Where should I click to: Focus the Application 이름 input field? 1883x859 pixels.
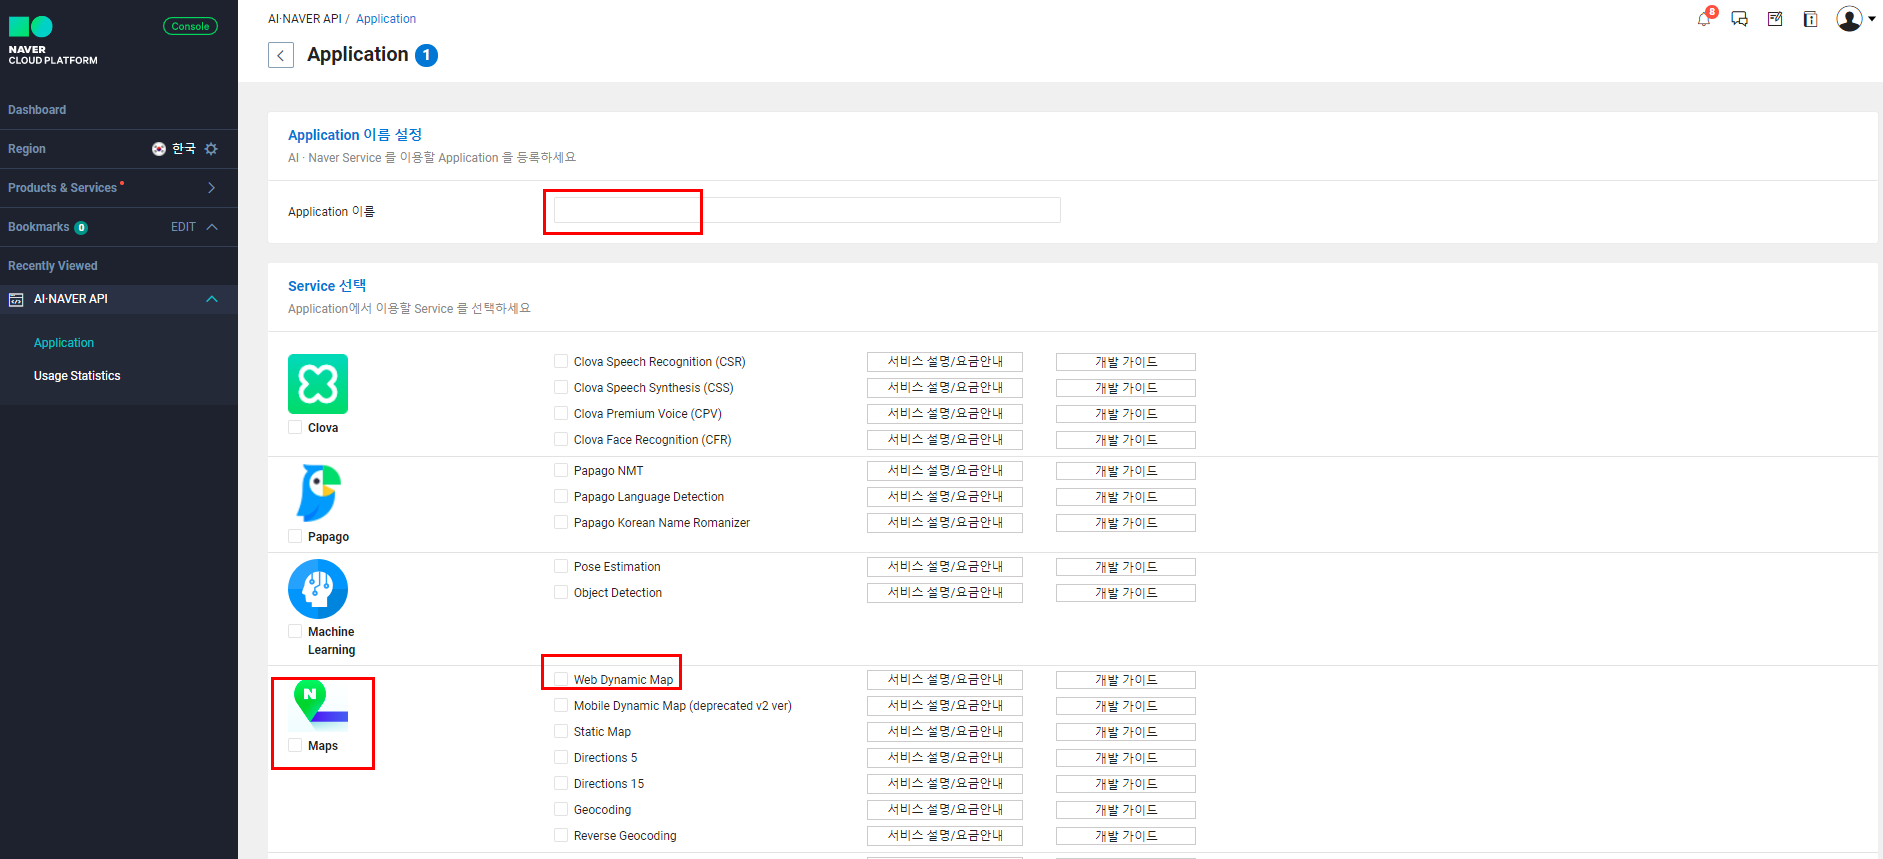point(807,210)
